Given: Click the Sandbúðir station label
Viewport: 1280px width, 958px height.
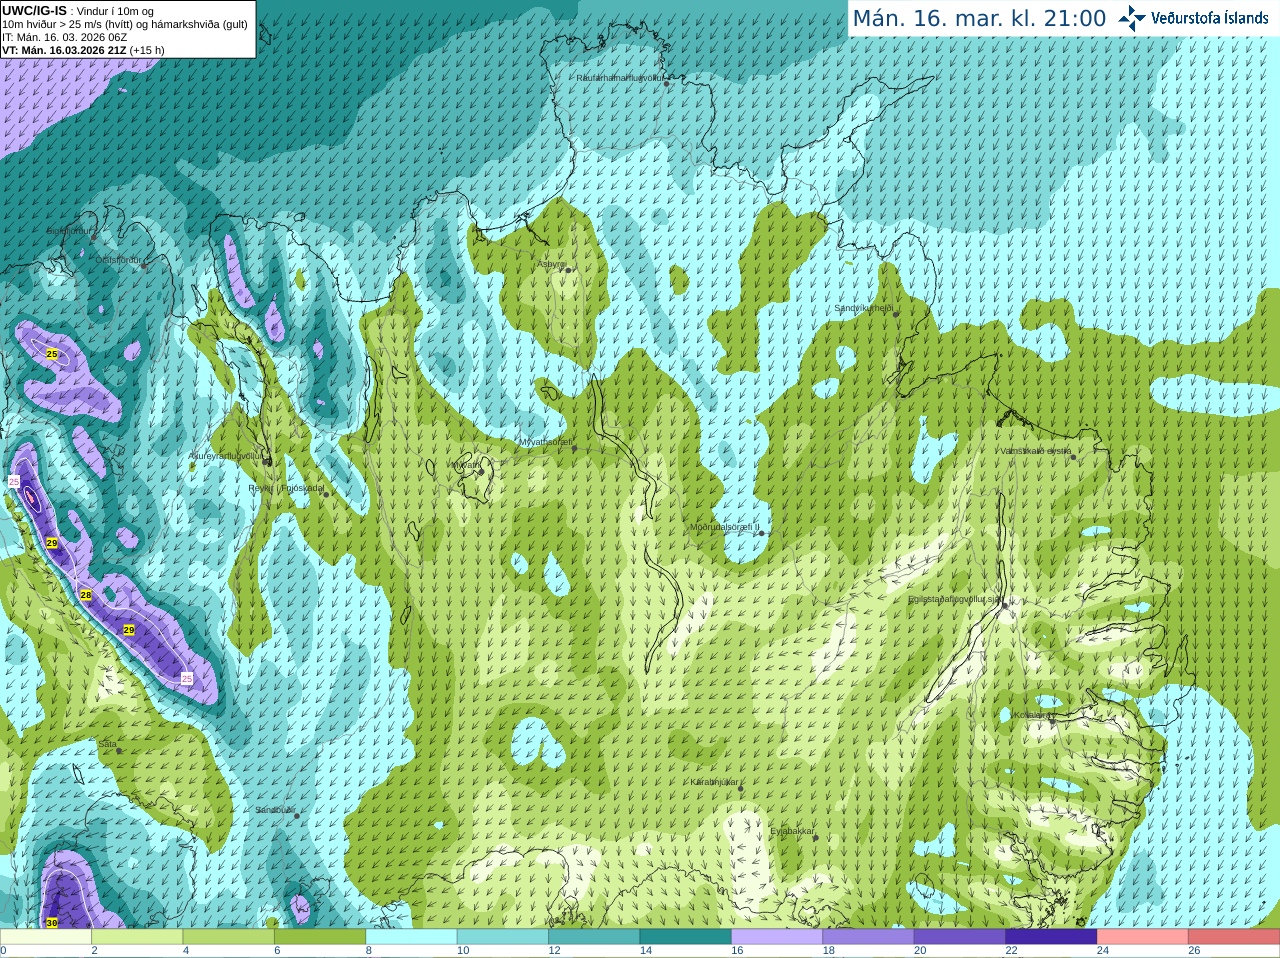Looking at the screenshot, I should pyautogui.click(x=275, y=810).
